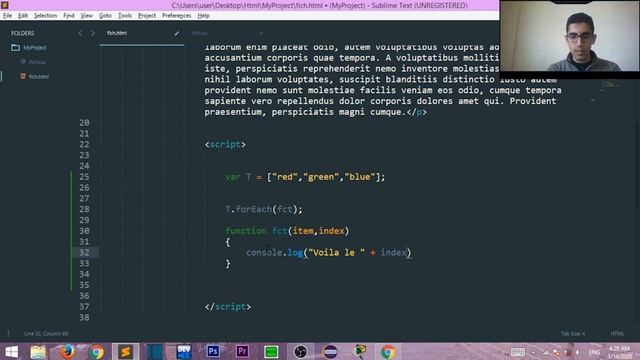Click the "red" string in array

(285, 177)
